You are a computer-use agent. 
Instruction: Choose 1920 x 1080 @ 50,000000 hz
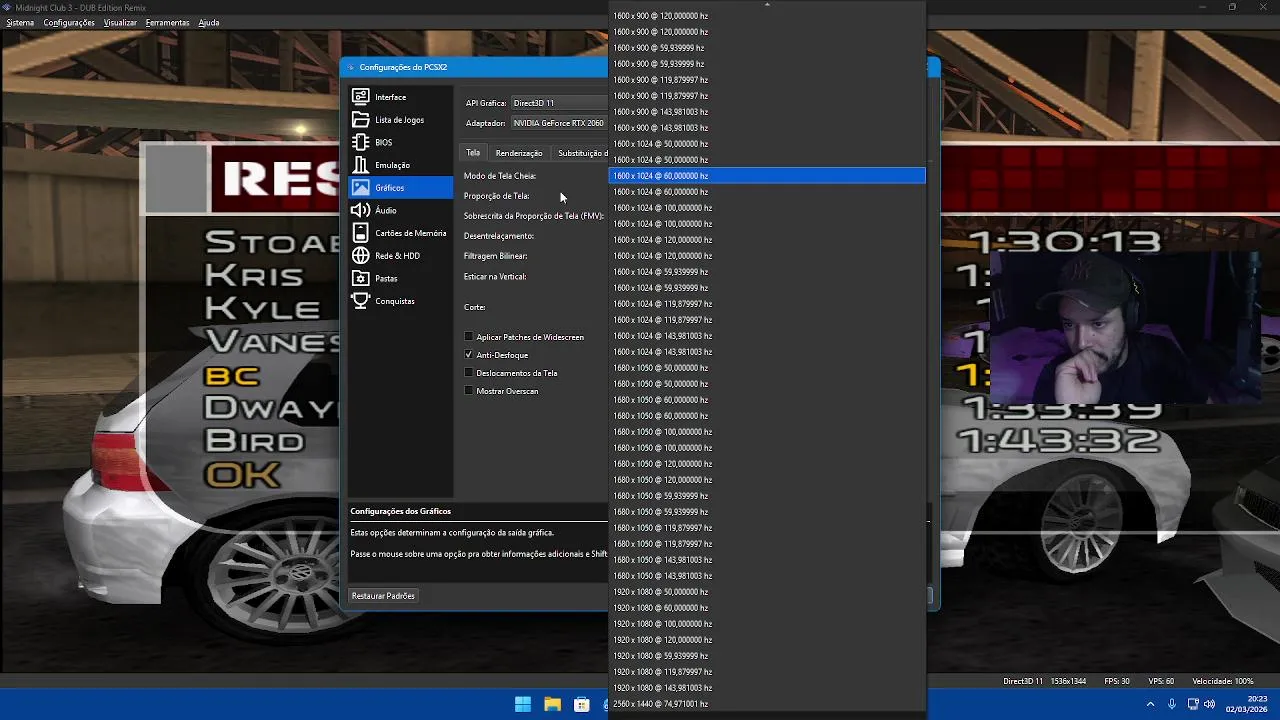(767, 592)
